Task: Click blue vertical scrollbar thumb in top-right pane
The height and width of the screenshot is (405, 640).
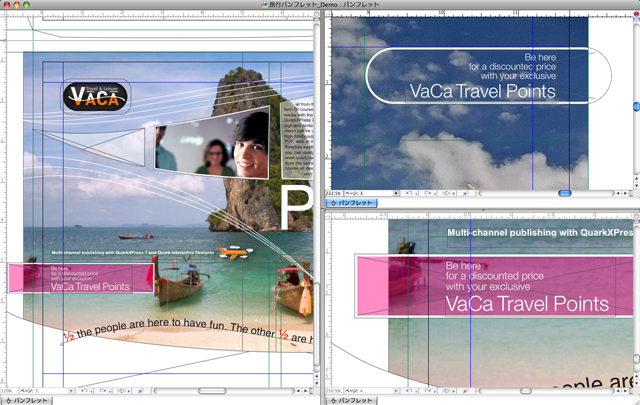Action: 636,106
